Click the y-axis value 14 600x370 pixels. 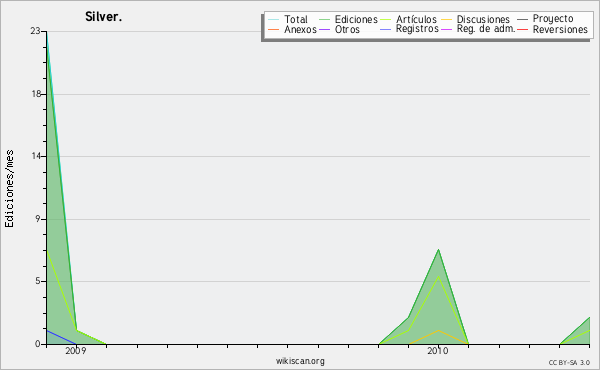pos(36,156)
